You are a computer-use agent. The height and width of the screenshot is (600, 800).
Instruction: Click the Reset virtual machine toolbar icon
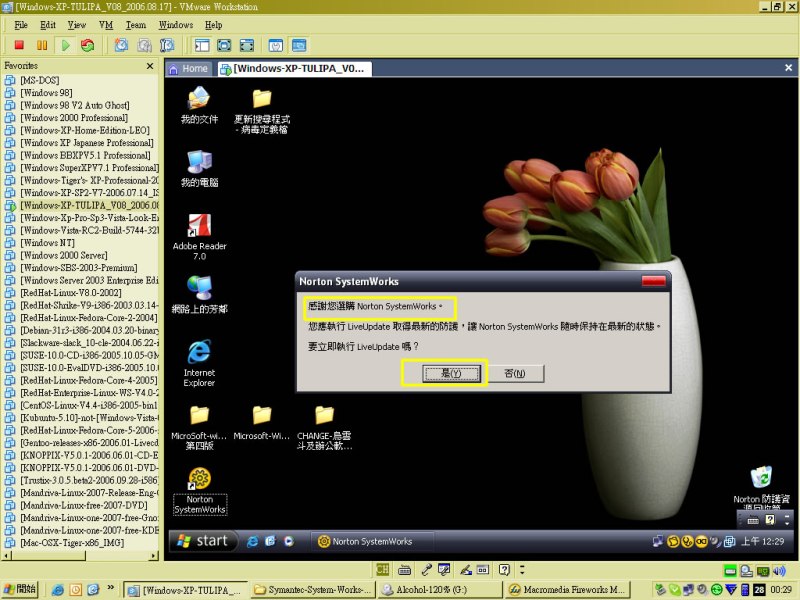pyautogui.click(x=88, y=45)
